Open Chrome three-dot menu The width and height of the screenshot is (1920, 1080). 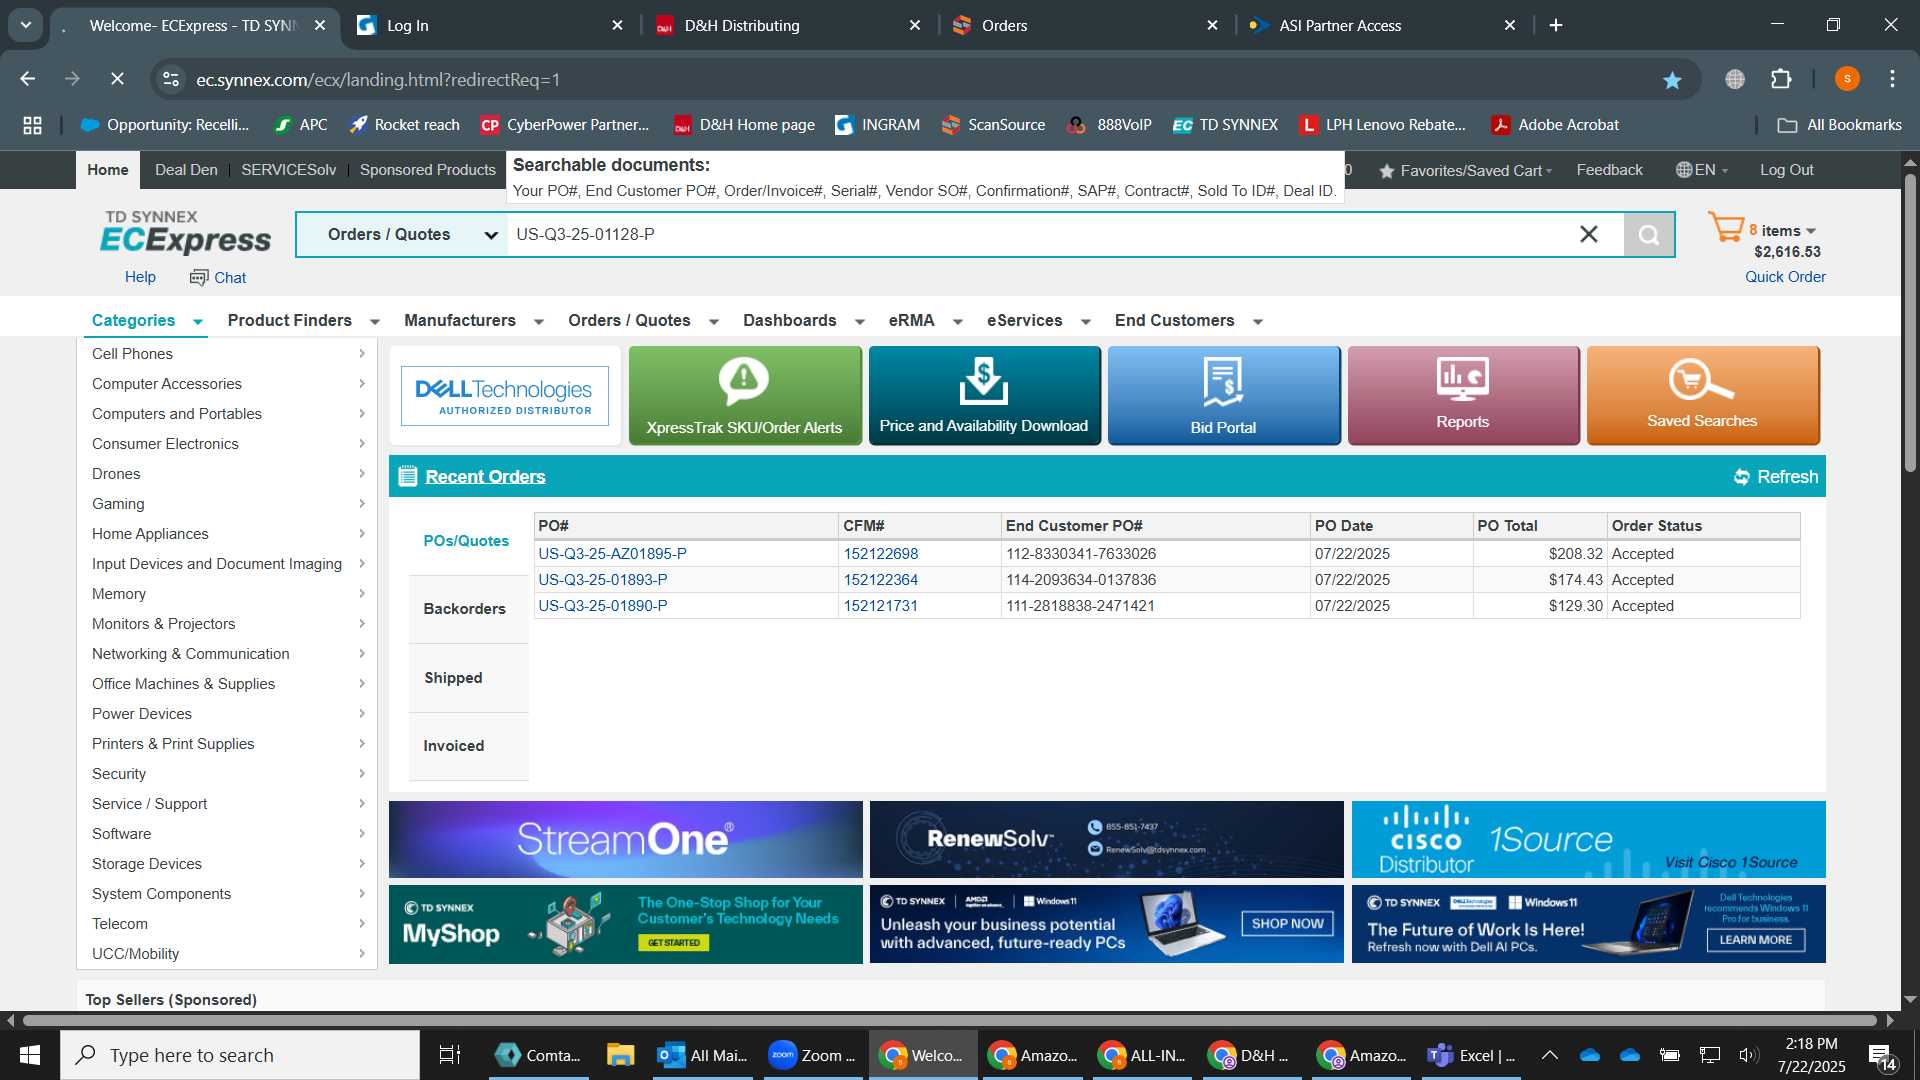point(1892,79)
